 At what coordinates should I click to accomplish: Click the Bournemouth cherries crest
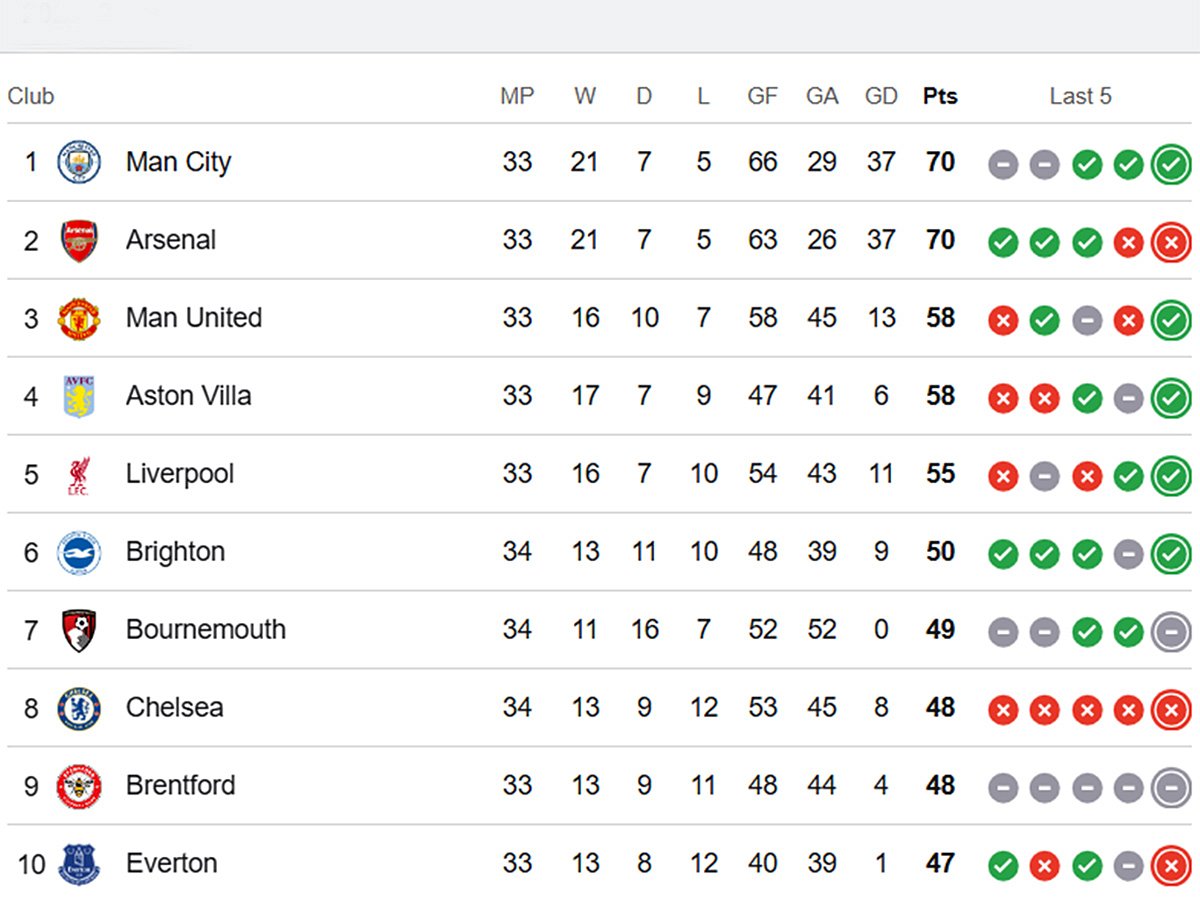click(x=80, y=630)
